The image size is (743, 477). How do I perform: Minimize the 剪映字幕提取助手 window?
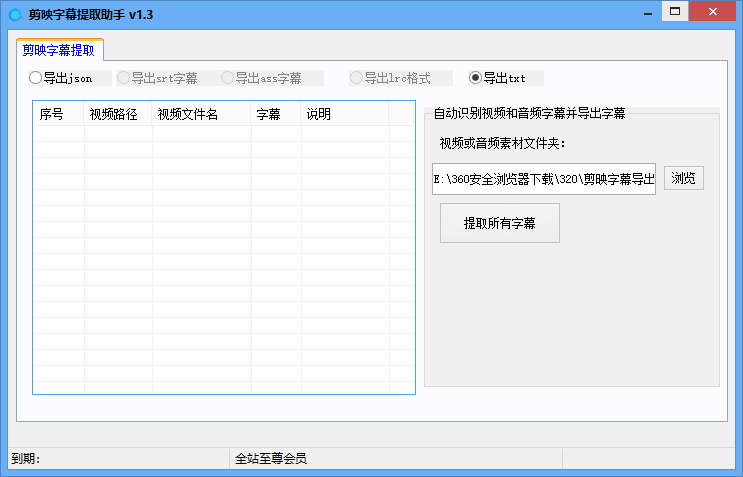pyautogui.click(x=648, y=12)
